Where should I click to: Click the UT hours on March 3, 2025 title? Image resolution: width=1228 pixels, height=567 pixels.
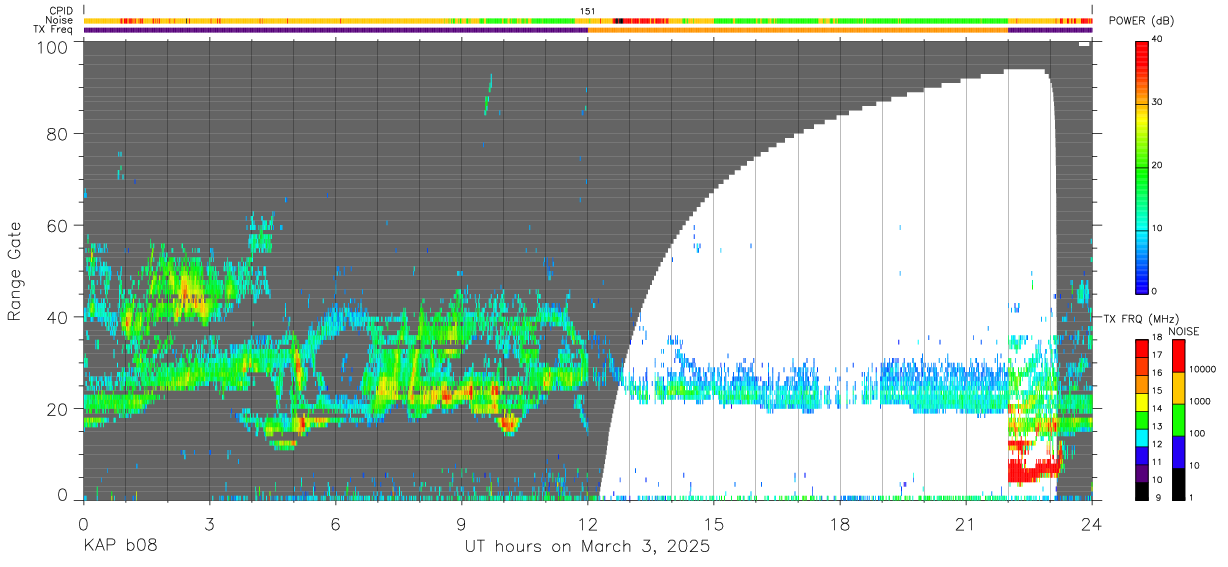pos(587,547)
